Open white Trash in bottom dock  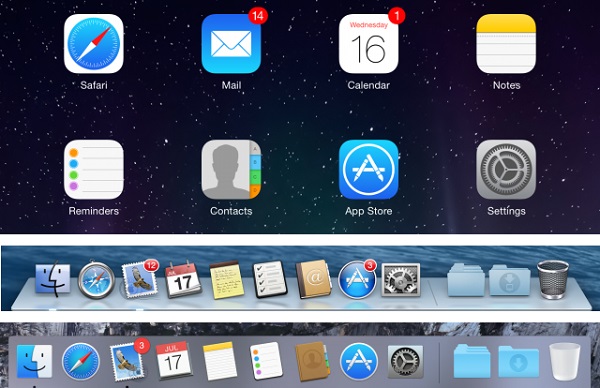click(564, 362)
